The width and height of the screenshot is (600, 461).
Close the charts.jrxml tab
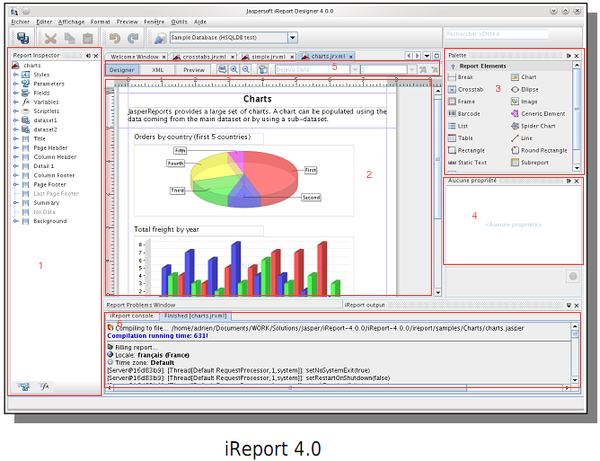(x=351, y=57)
